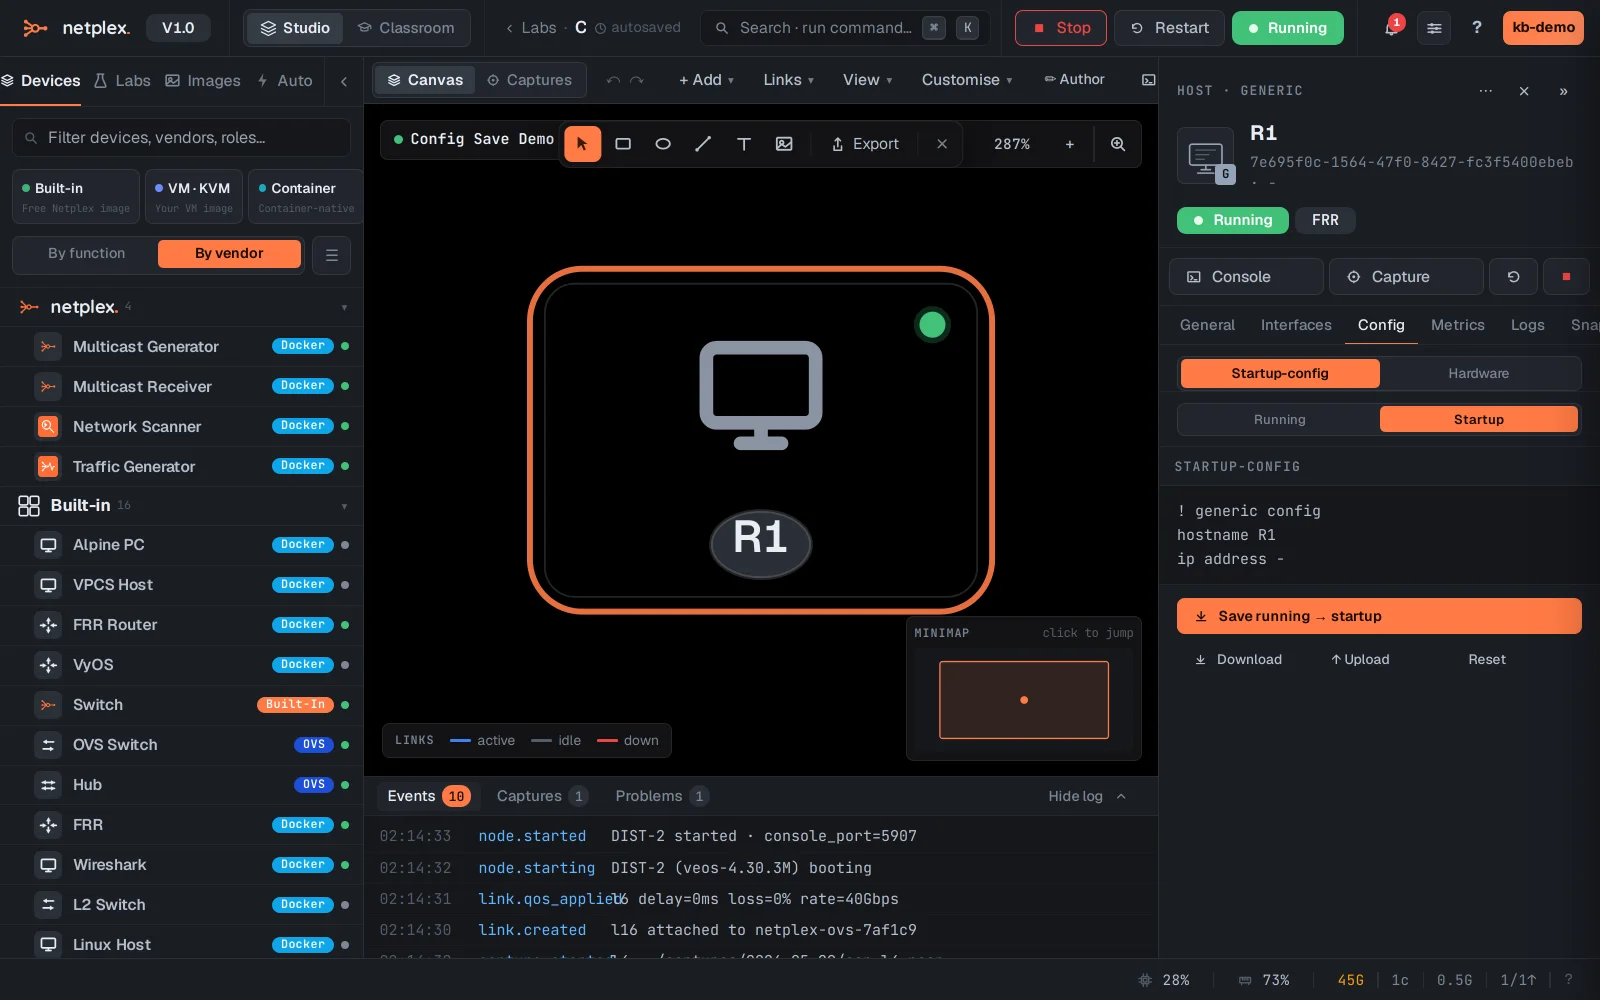Click the minimap viewport to jump
This screenshot has height=1000, width=1600.
(1024, 700)
